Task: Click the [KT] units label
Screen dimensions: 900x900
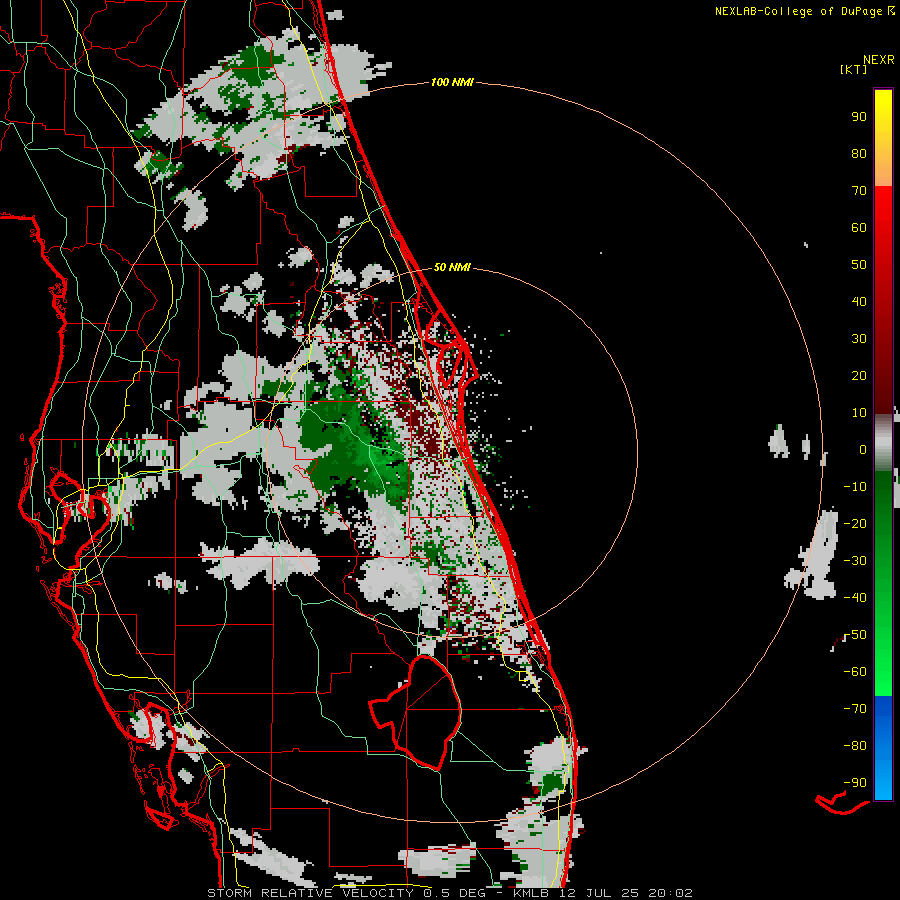Action: (x=854, y=69)
